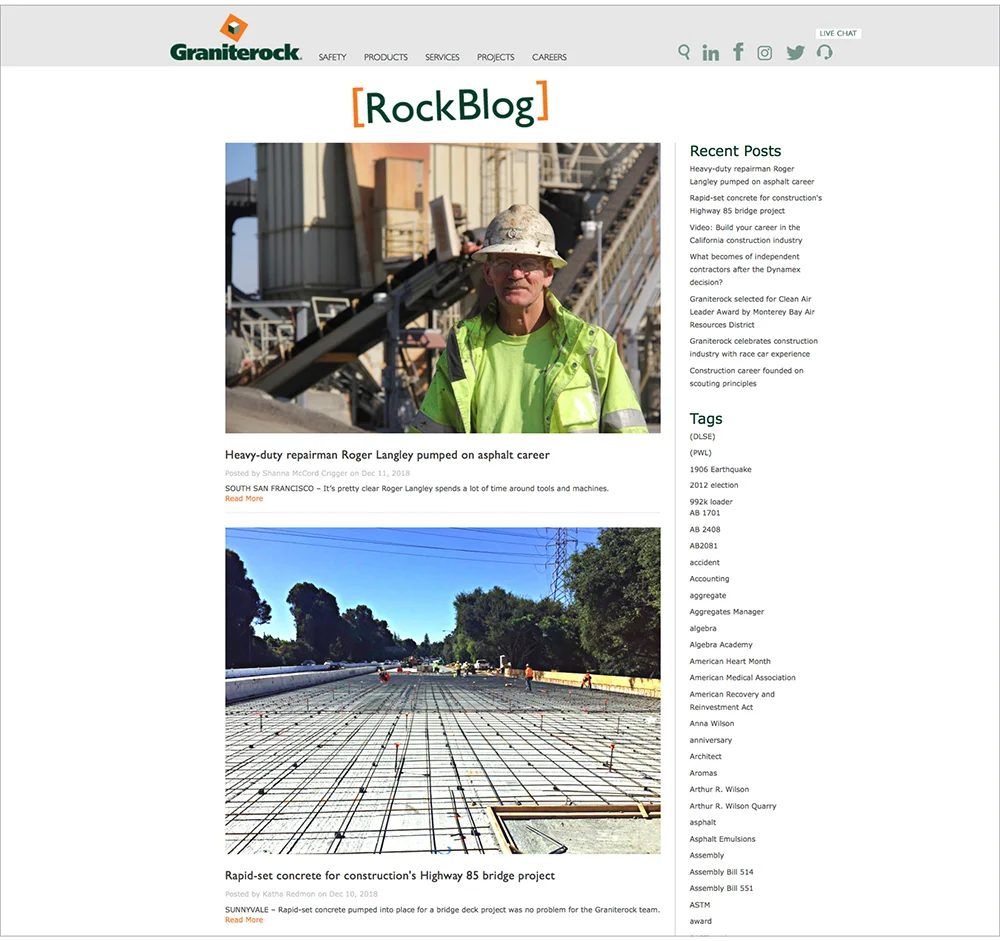Image resolution: width=1000 pixels, height=941 pixels.
Task: Select the lowercase asphalt tag
Action: point(702,822)
